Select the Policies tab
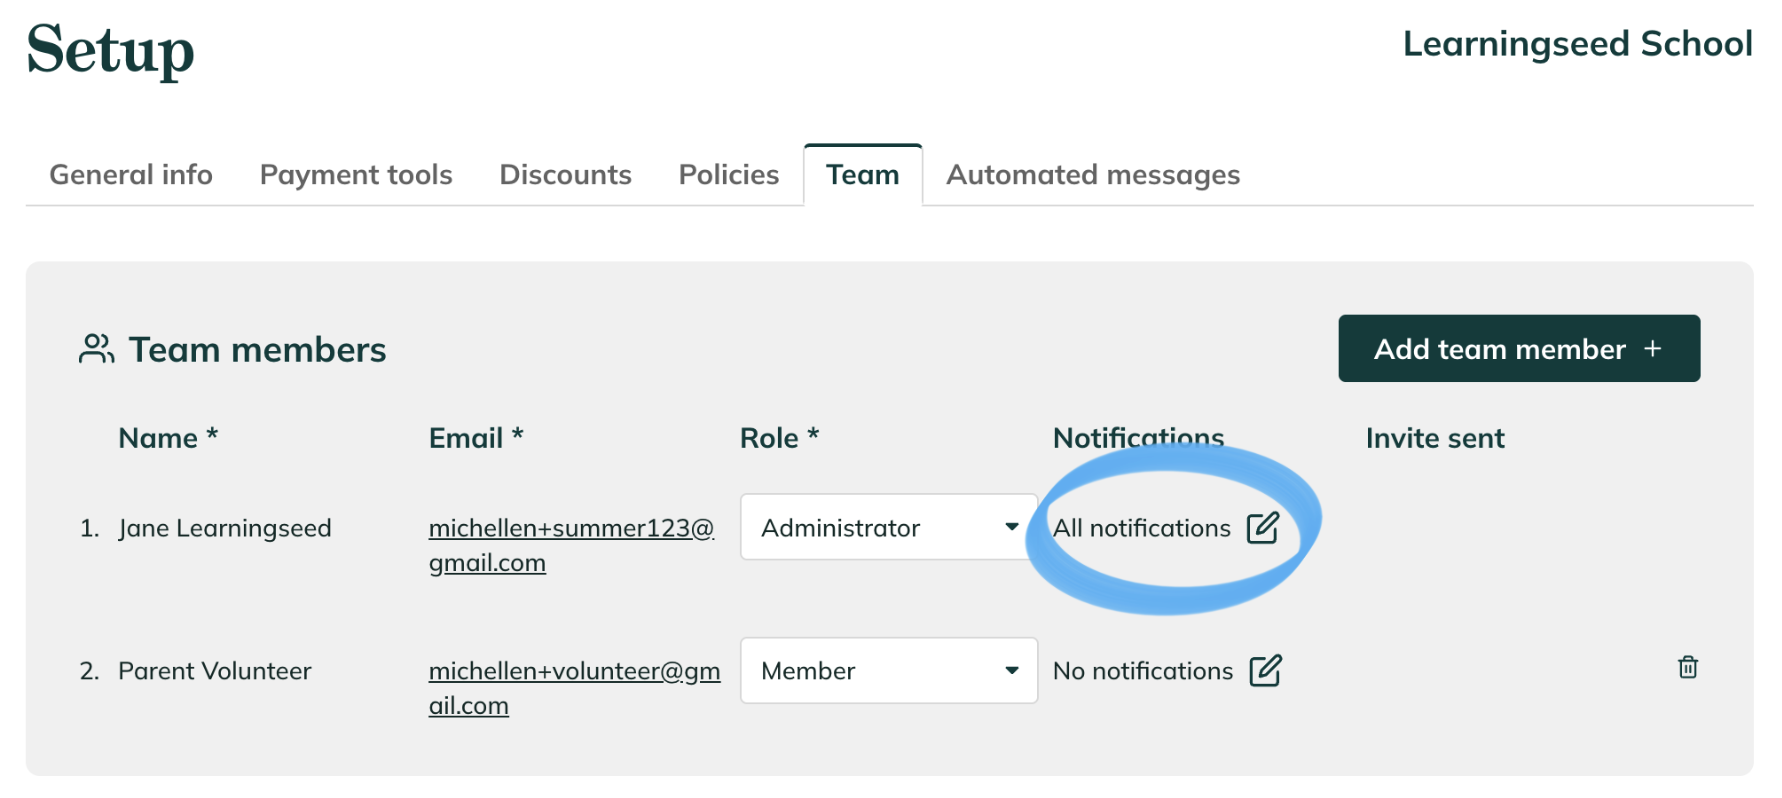Viewport: 1782px width, 798px height. 729,175
